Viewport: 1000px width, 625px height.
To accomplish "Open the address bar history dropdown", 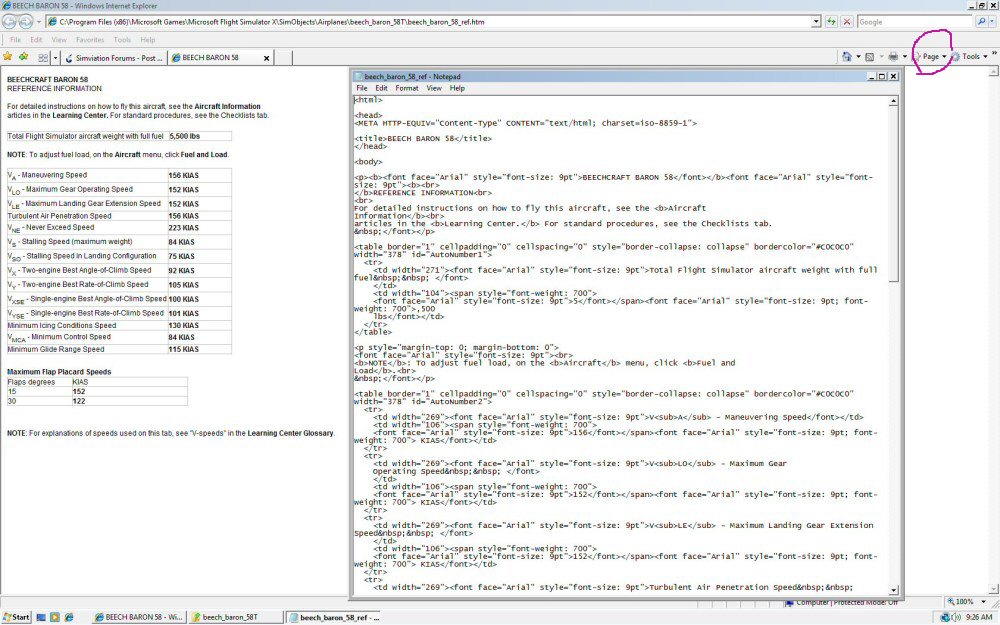I will (816, 21).
